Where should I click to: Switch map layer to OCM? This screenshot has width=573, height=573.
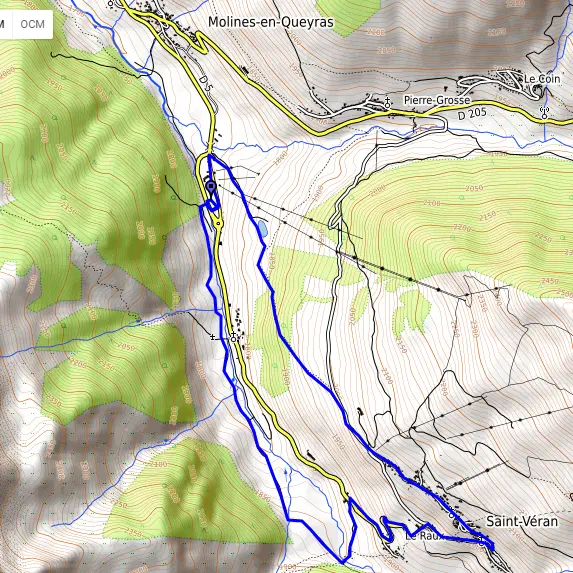point(33,24)
